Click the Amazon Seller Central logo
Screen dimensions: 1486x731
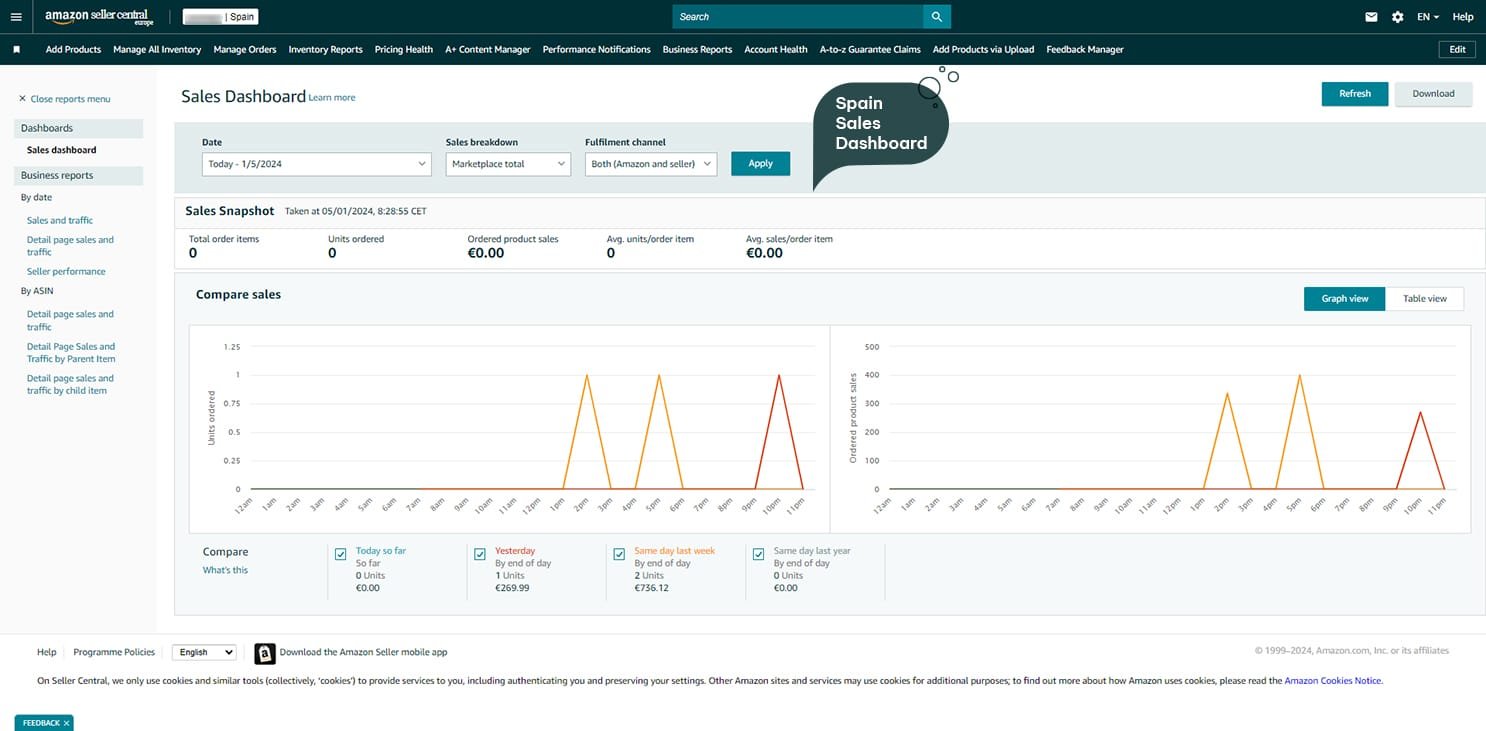[x=96, y=17]
